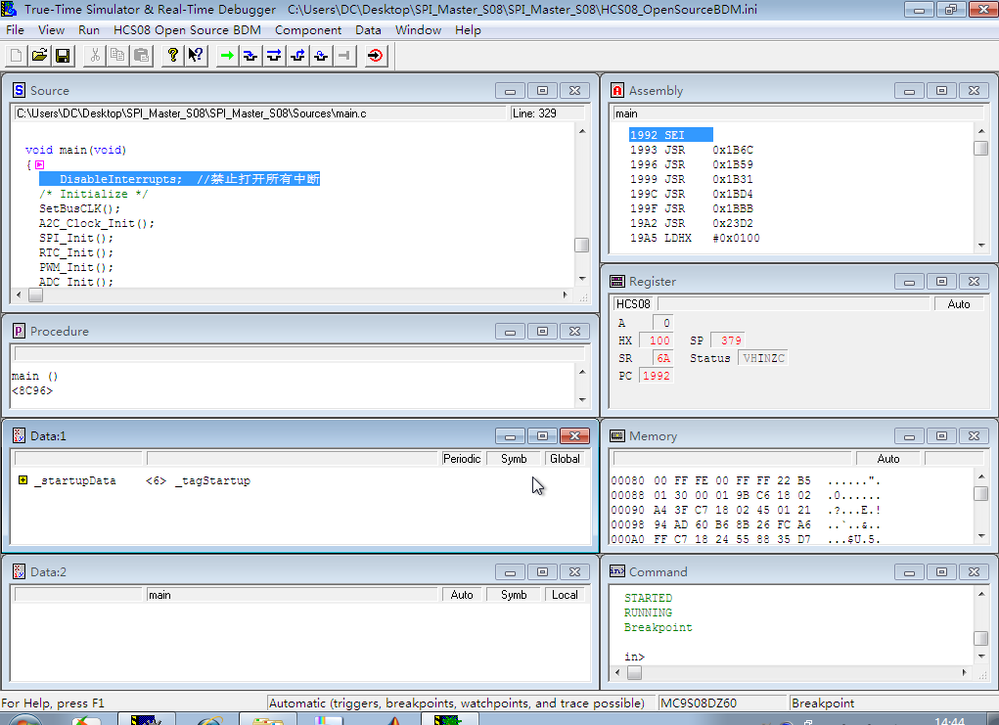Open the Help menu
Viewport: 999px width, 725px height.
tap(468, 30)
